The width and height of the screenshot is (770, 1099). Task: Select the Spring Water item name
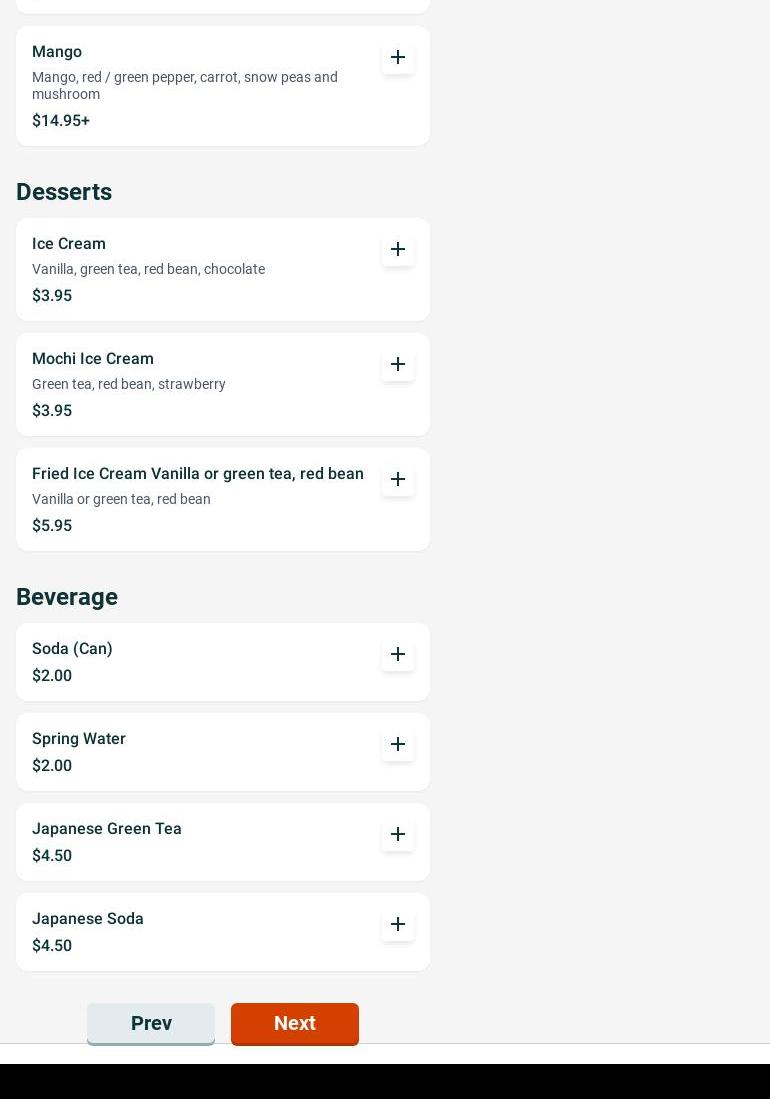79,739
